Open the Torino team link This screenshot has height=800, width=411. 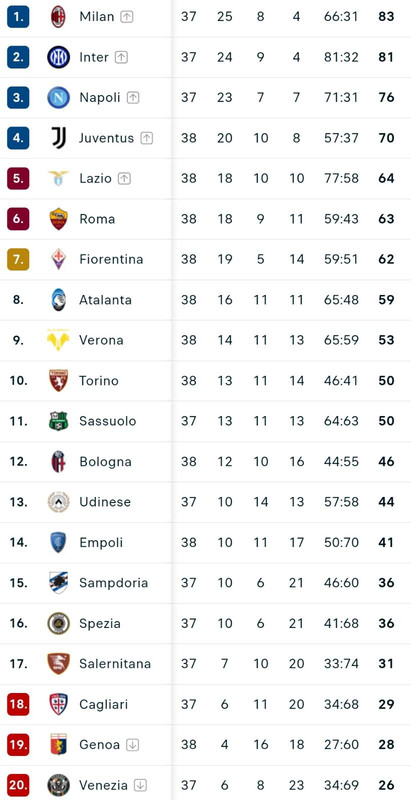click(x=99, y=381)
